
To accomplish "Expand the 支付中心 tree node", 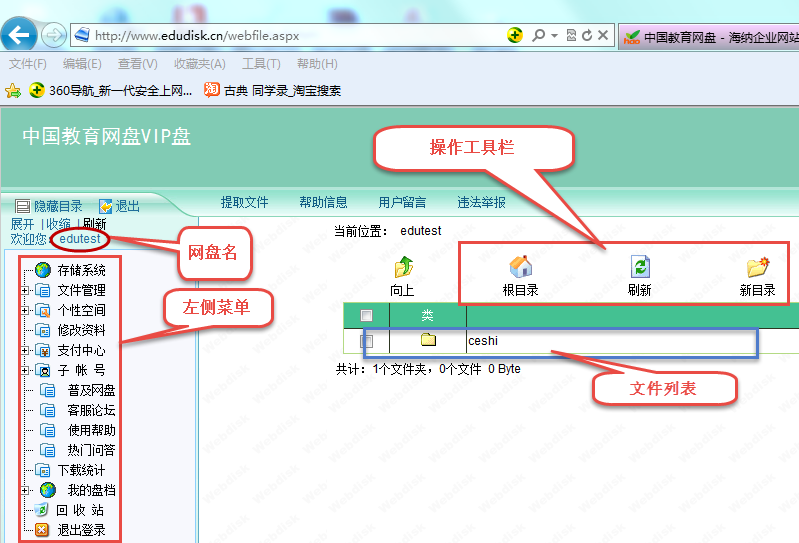I will [25, 350].
